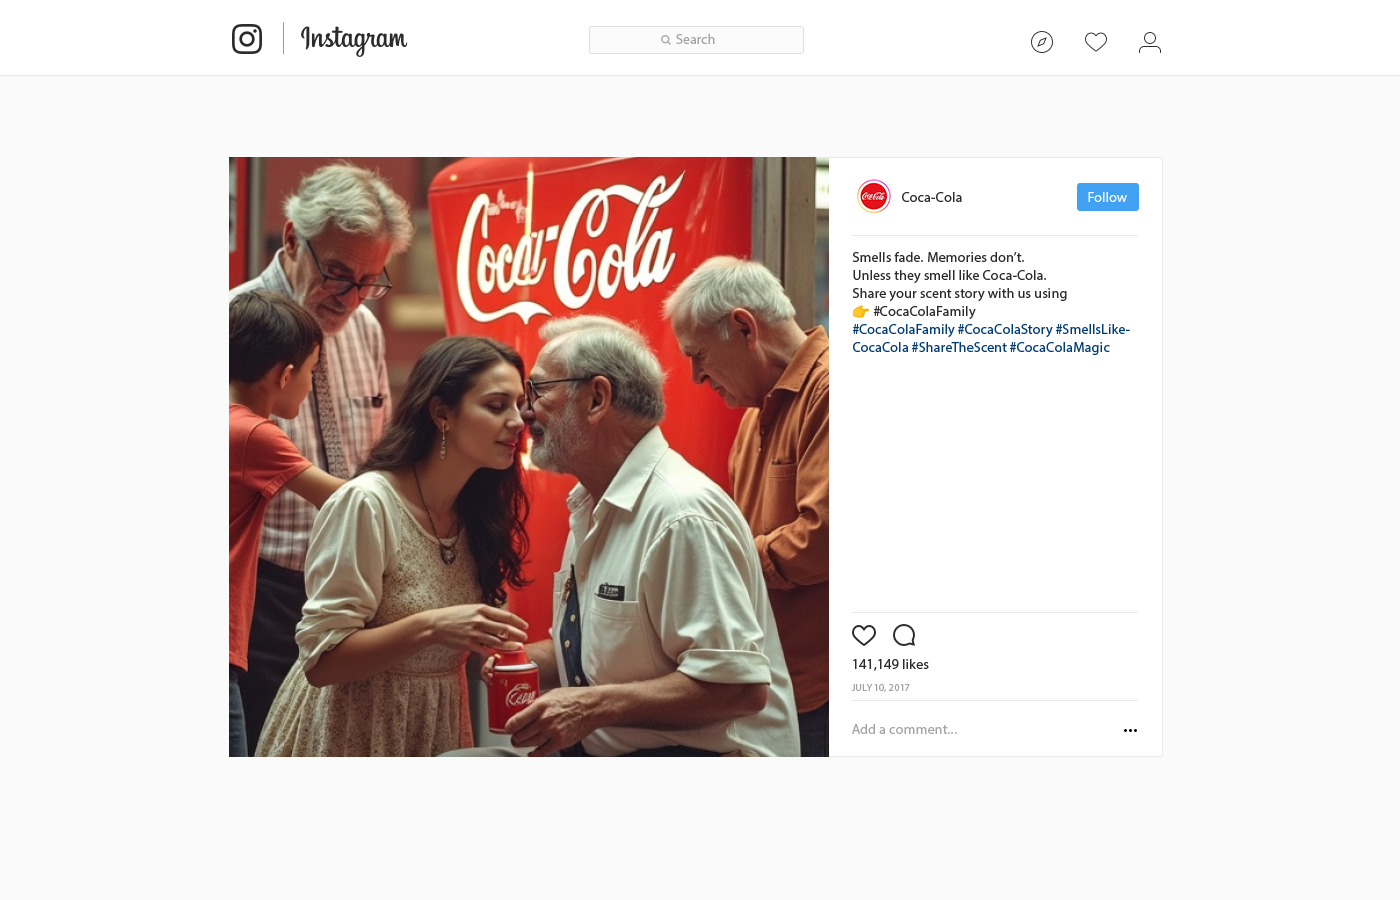Image resolution: width=1400 pixels, height=900 pixels.
Task: Open the blue #CocaColaFamily hashtag link
Action: pos(903,329)
